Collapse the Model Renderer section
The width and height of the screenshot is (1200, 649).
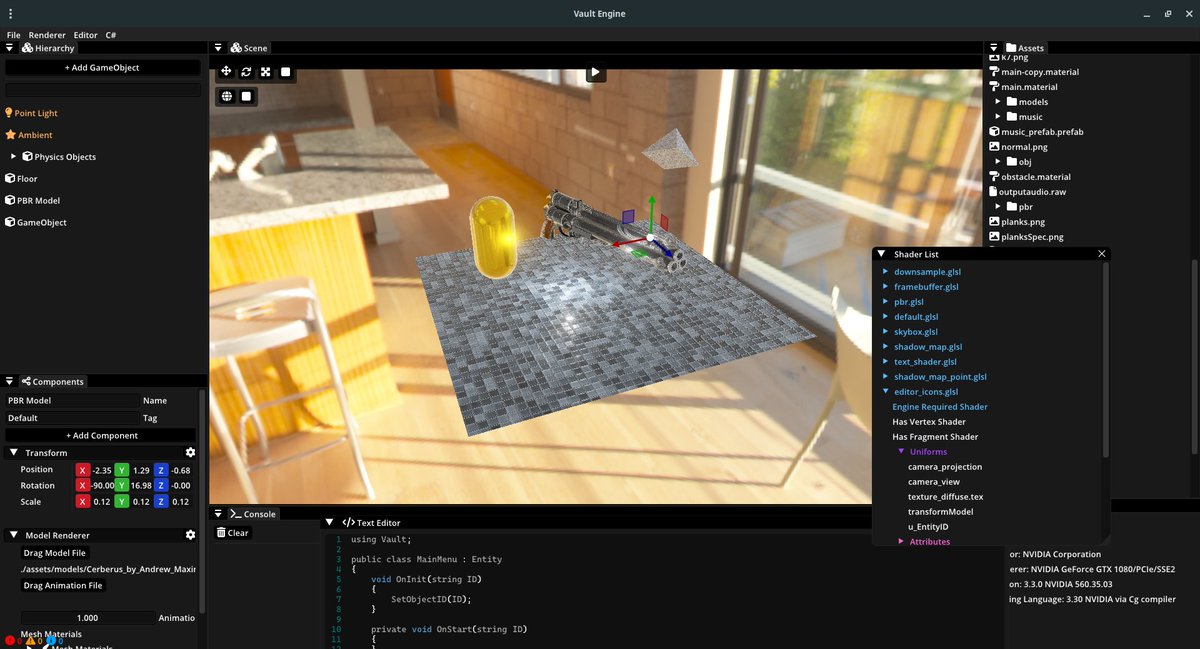pyautogui.click(x=12, y=535)
